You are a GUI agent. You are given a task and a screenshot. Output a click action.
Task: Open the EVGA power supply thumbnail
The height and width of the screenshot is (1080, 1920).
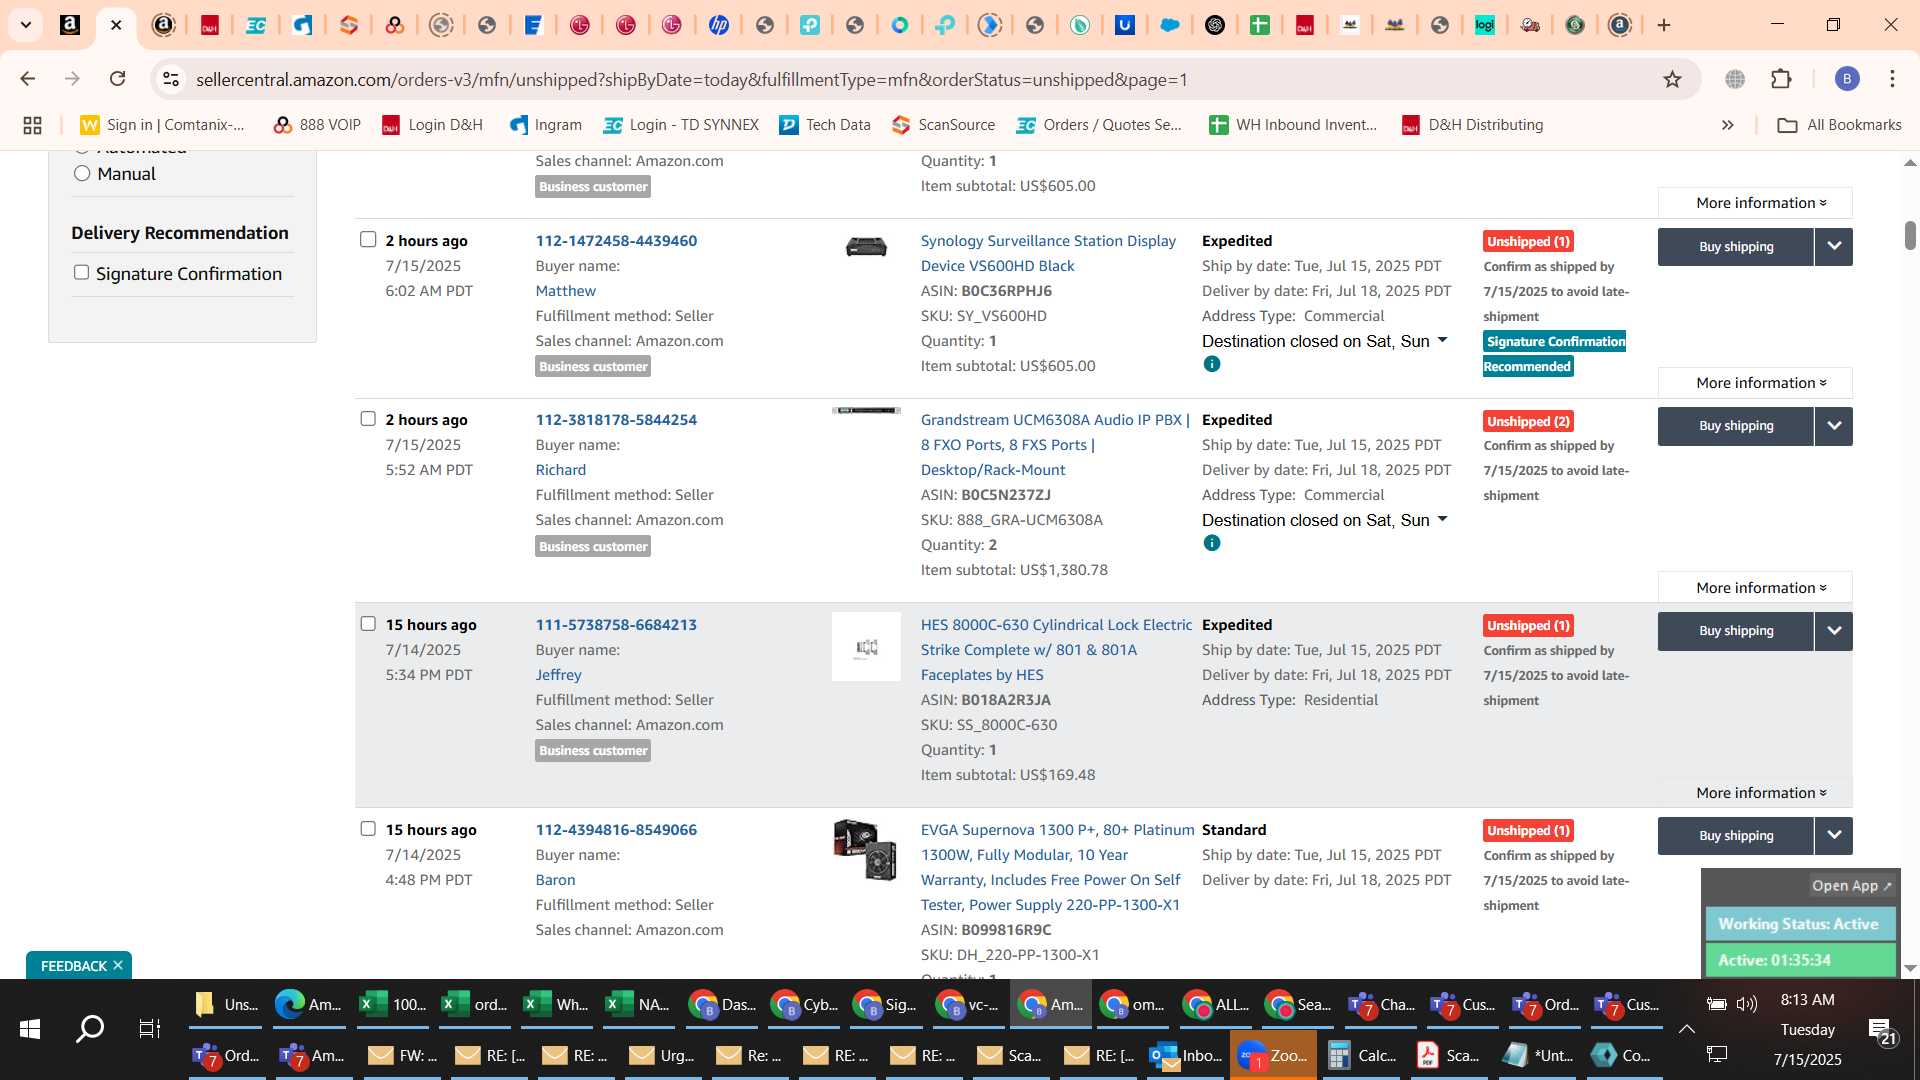[866, 850]
